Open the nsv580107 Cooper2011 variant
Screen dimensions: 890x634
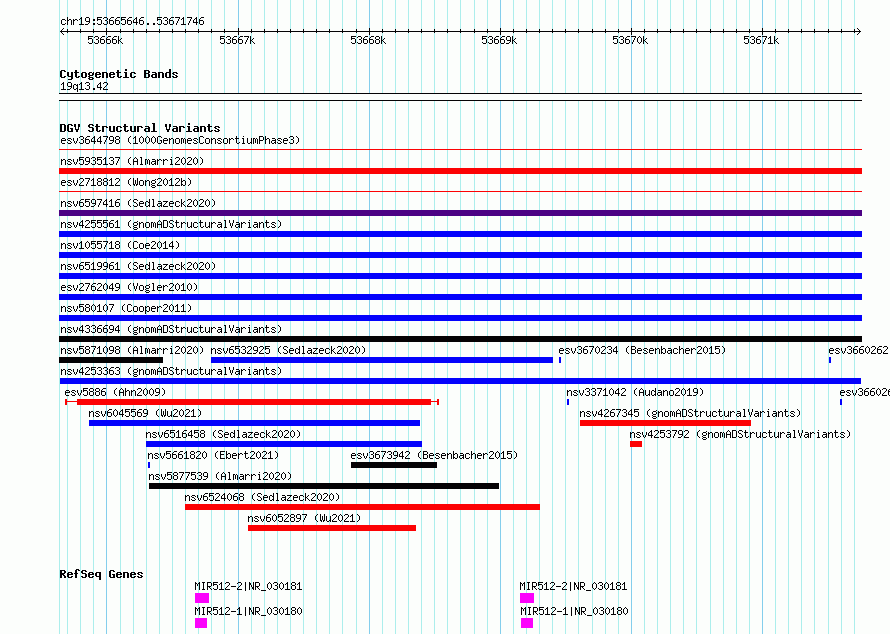pyautogui.click(x=126, y=308)
